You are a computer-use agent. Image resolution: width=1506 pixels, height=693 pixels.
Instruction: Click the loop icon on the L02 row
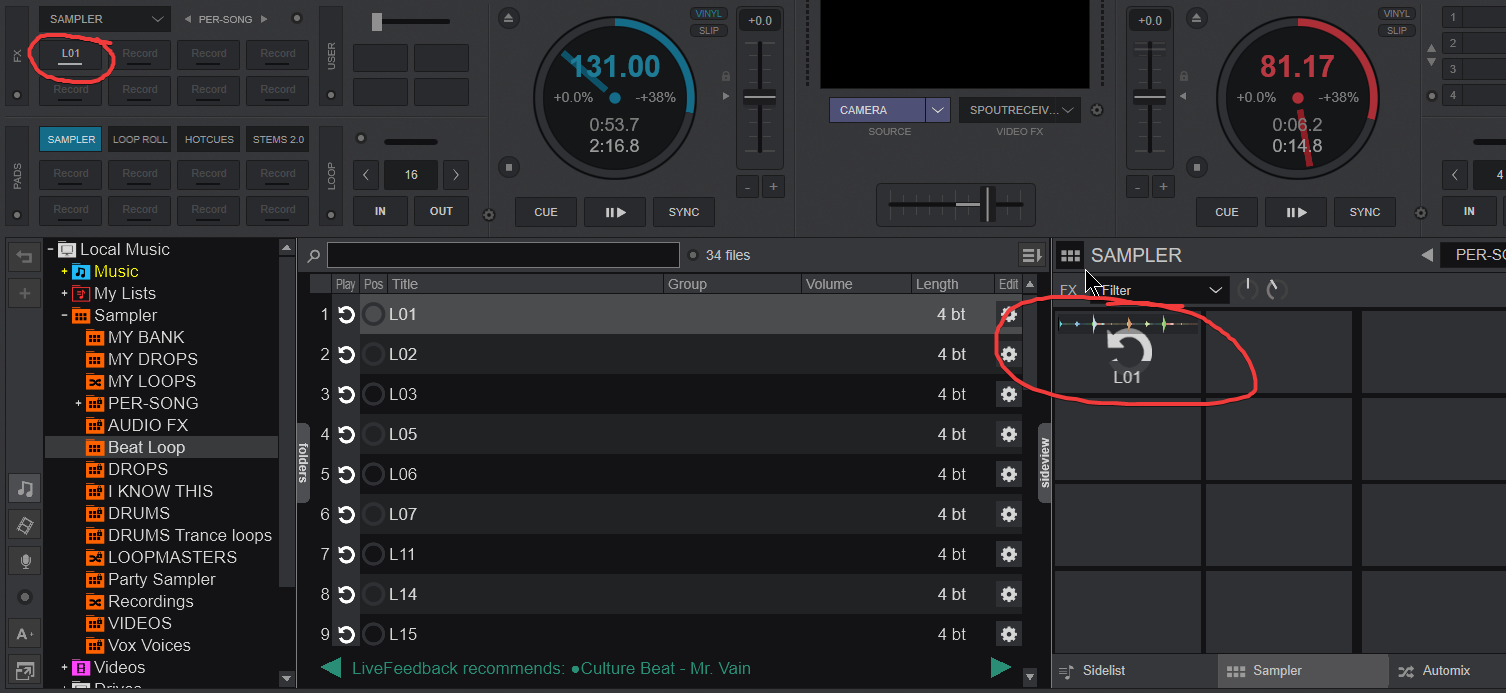[x=345, y=354]
